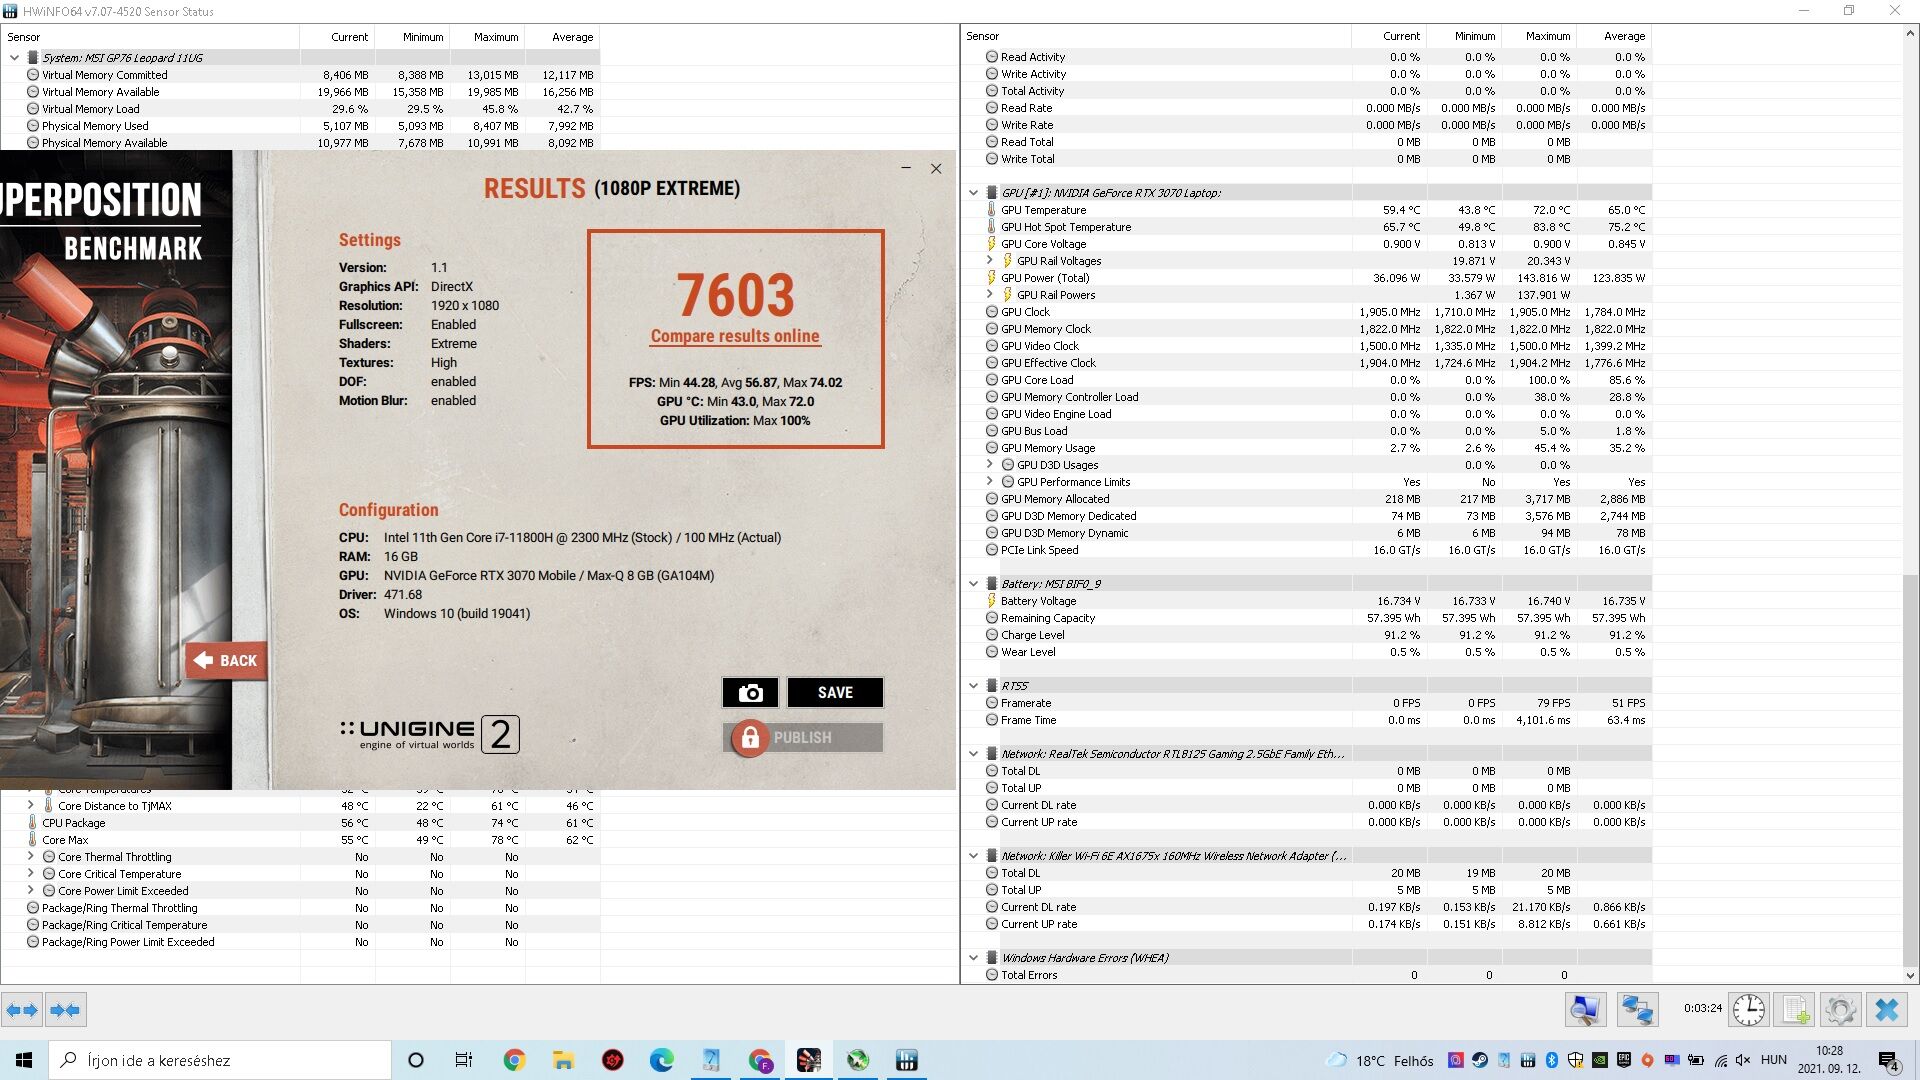
Task: Collapse the Killer Wi-Fi network sensor group
Action: point(973,856)
